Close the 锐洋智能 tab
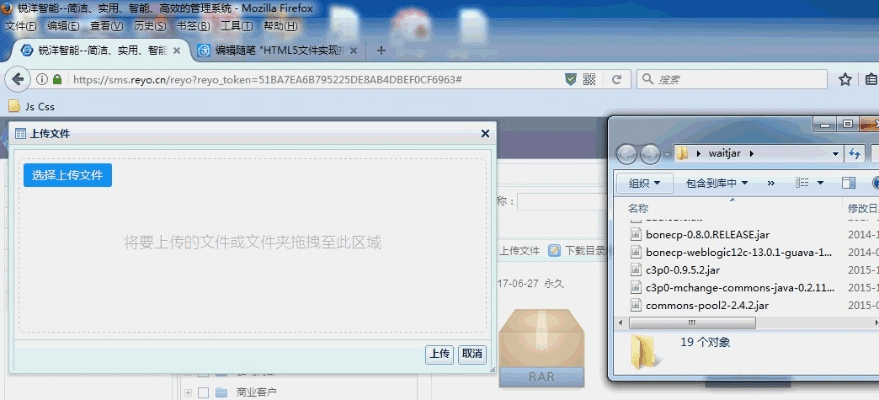 point(177,50)
